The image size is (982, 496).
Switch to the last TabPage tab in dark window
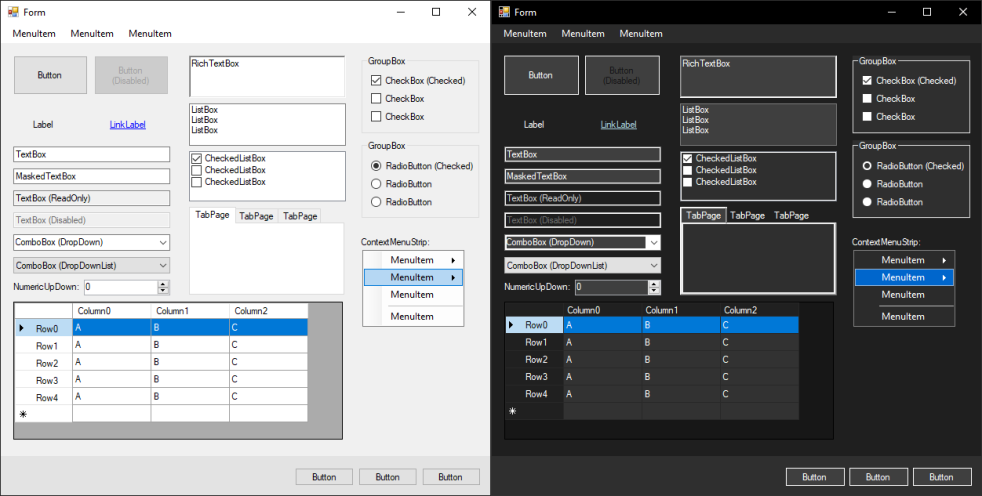coord(791,215)
